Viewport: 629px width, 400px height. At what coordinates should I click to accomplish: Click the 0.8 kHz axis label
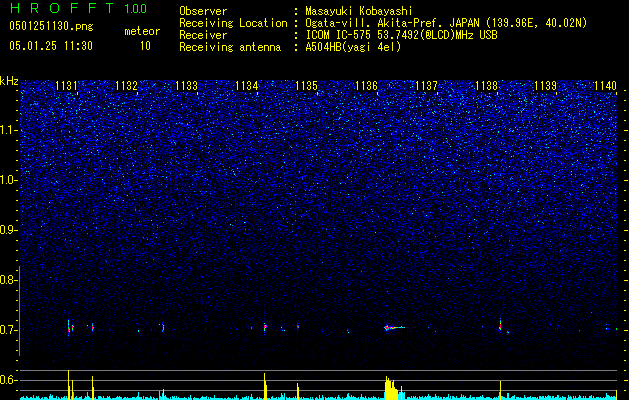(x=8, y=280)
